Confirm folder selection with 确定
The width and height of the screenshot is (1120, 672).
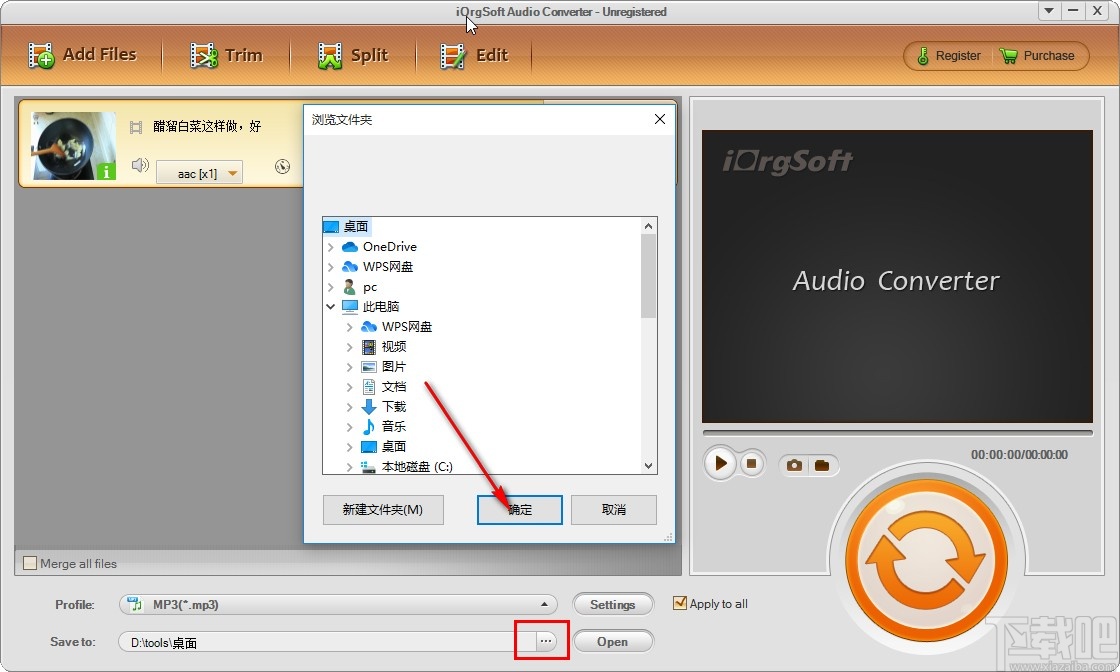pos(519,509)
